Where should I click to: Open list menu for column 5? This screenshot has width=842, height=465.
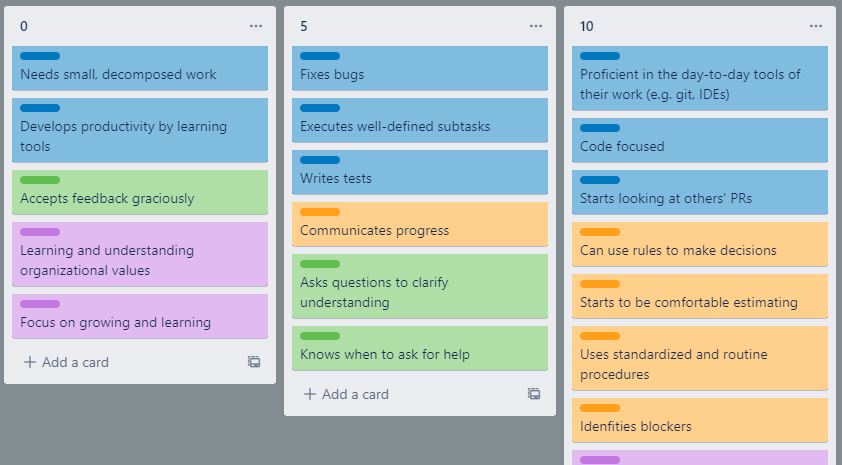tap(536, 26)
